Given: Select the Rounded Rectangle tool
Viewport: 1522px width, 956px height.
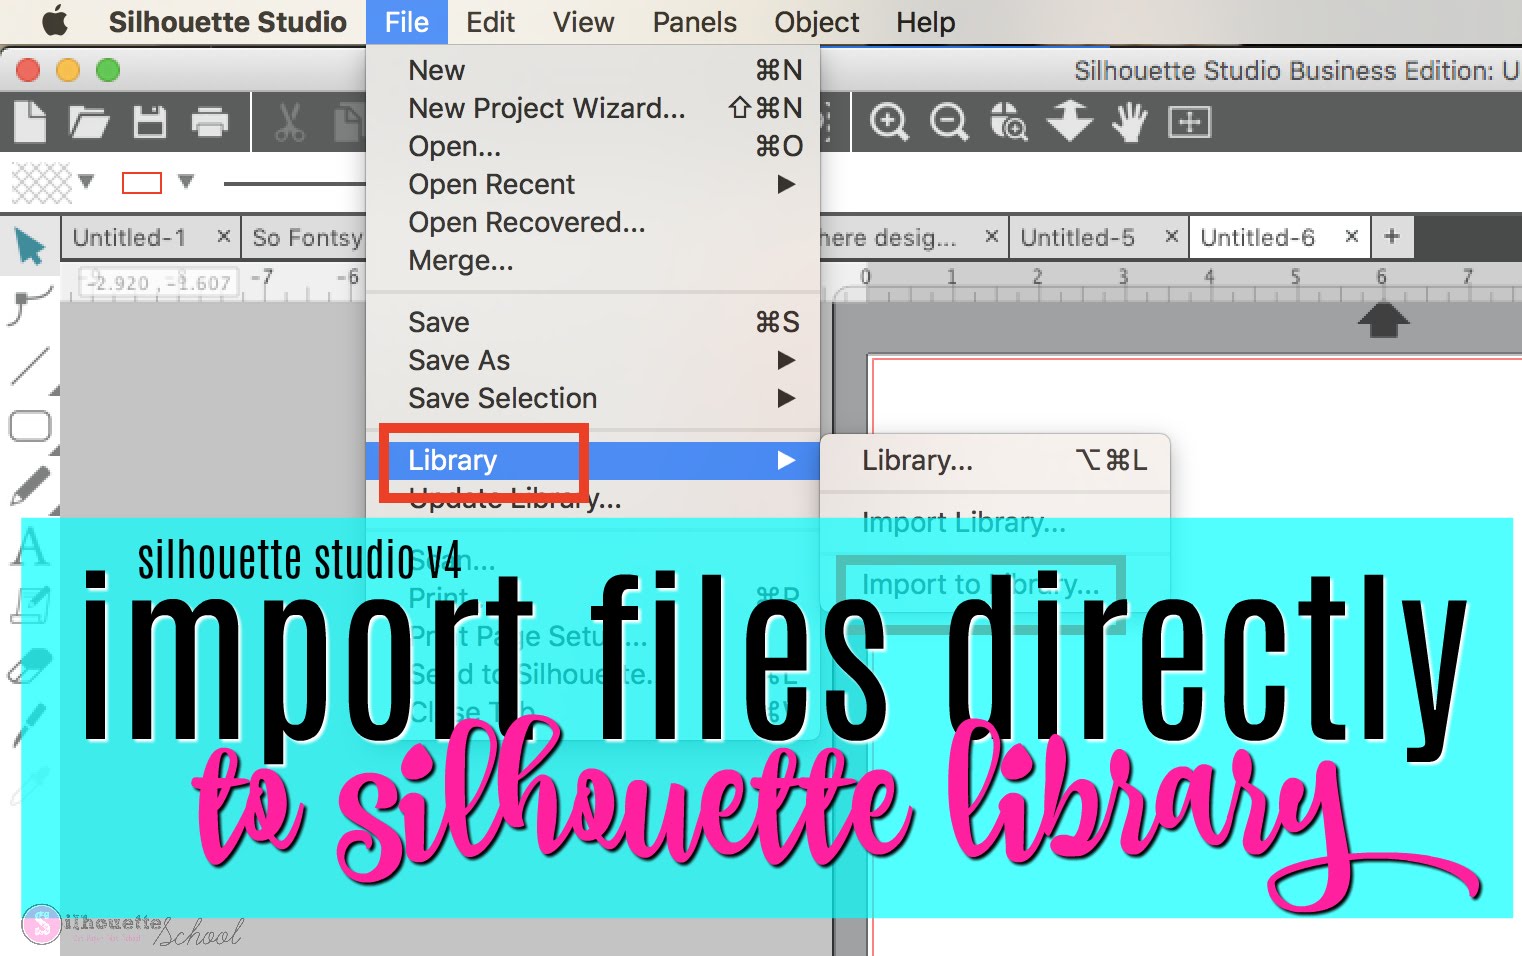Looking at the screenshot, I should (x=30, y=426).
